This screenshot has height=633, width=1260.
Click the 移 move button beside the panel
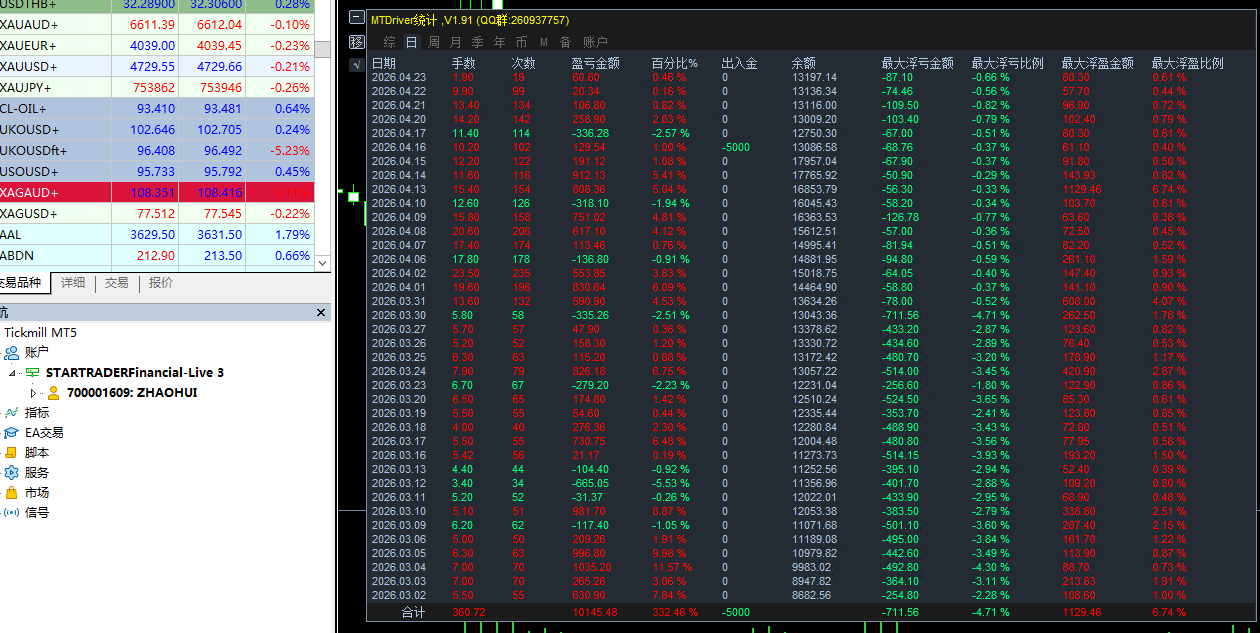(357, 41)
